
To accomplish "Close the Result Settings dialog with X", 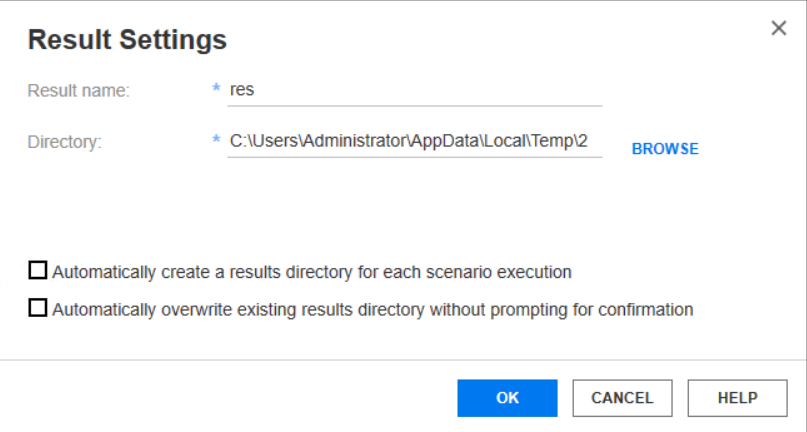I will [x=779, y=28].
